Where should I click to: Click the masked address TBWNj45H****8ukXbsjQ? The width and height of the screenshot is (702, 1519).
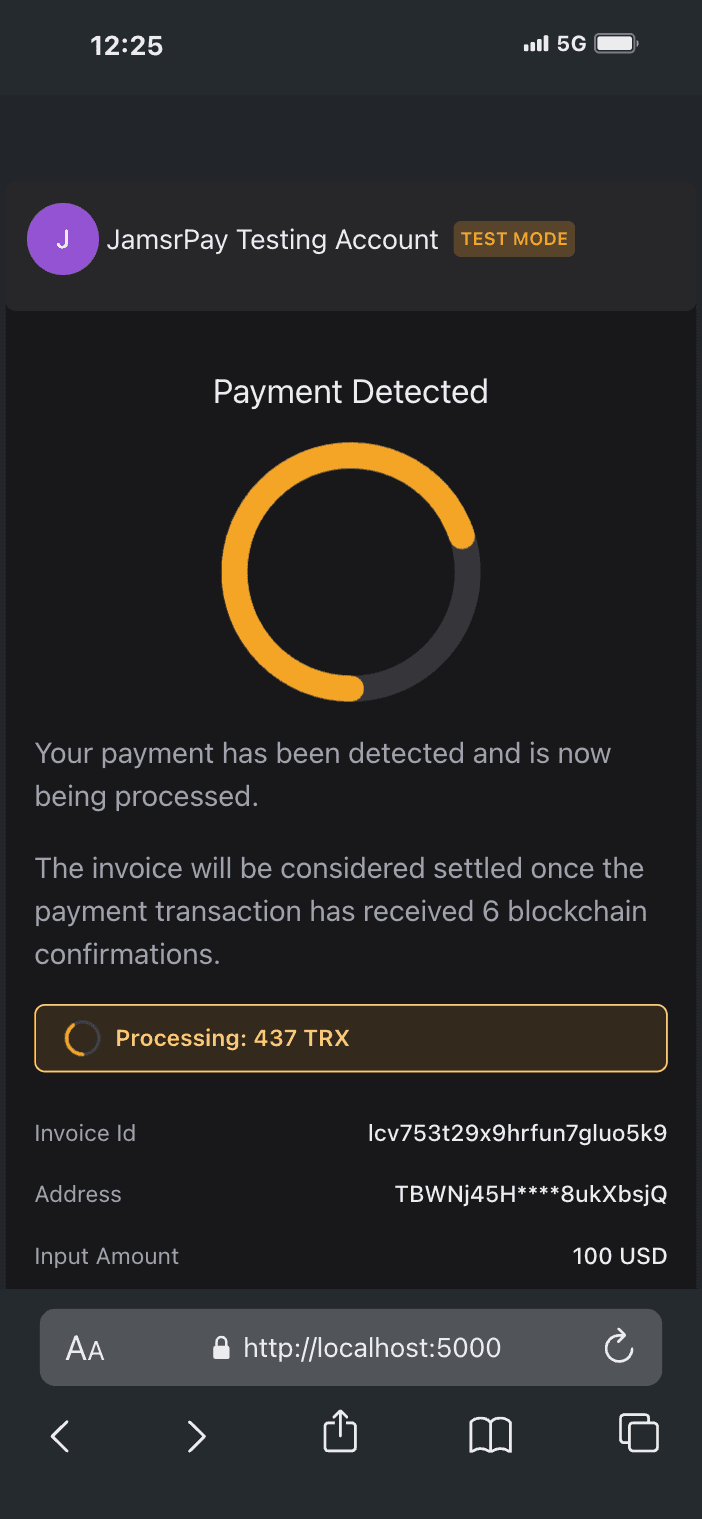531,1194
